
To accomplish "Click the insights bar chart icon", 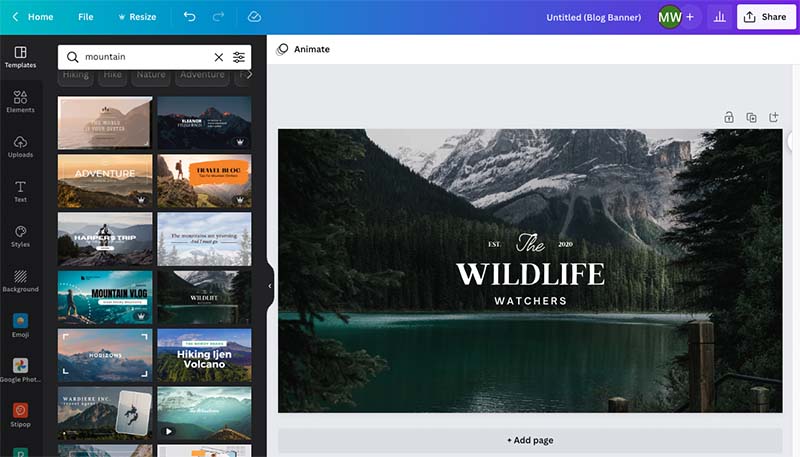I will (718, 17).
